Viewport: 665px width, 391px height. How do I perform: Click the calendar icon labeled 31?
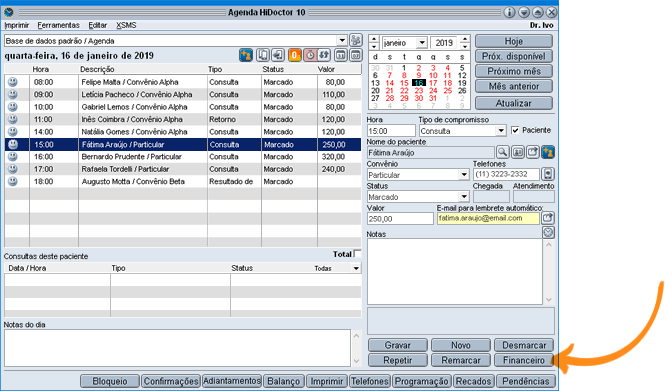(341, 55)
